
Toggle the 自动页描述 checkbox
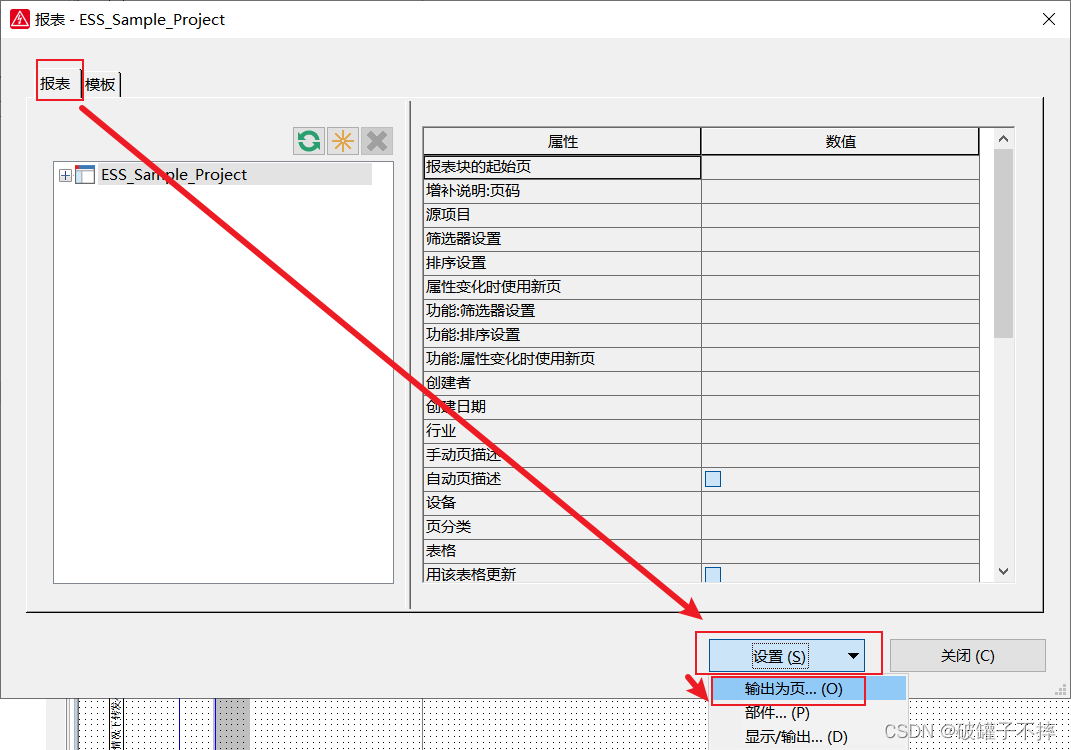pos(713,479)
